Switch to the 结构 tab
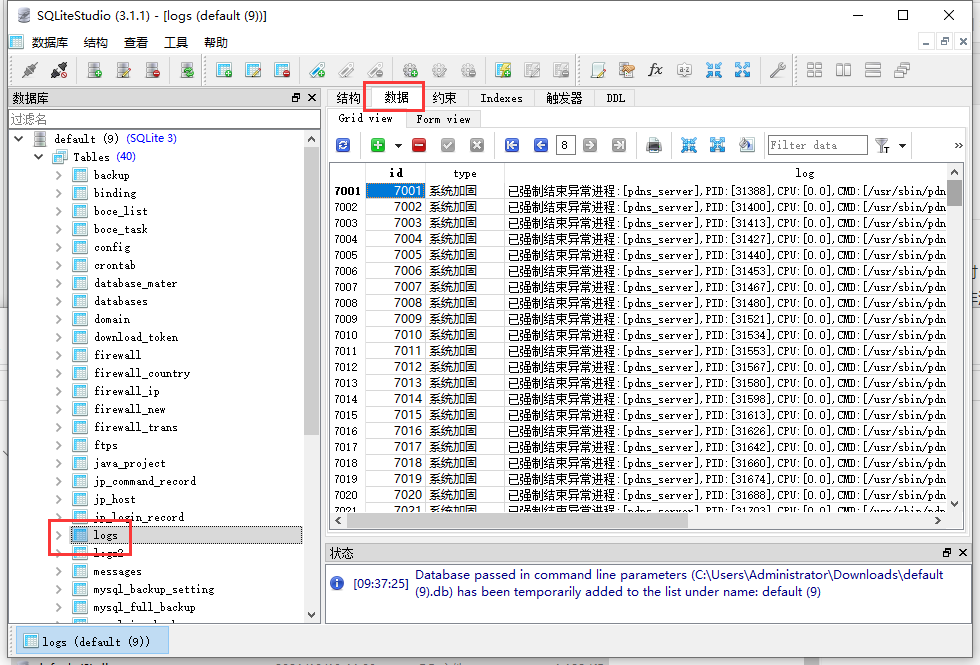This screenshot has width=980, height=665. pos(348,98)
